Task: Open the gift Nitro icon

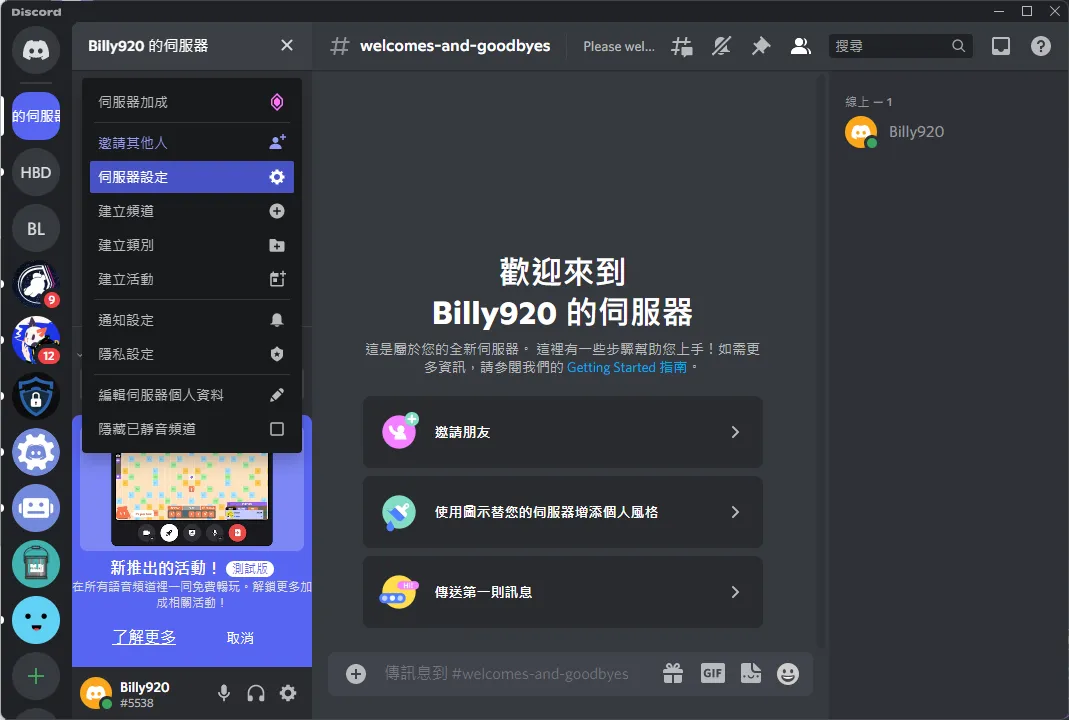Action: tap(673, 674)
